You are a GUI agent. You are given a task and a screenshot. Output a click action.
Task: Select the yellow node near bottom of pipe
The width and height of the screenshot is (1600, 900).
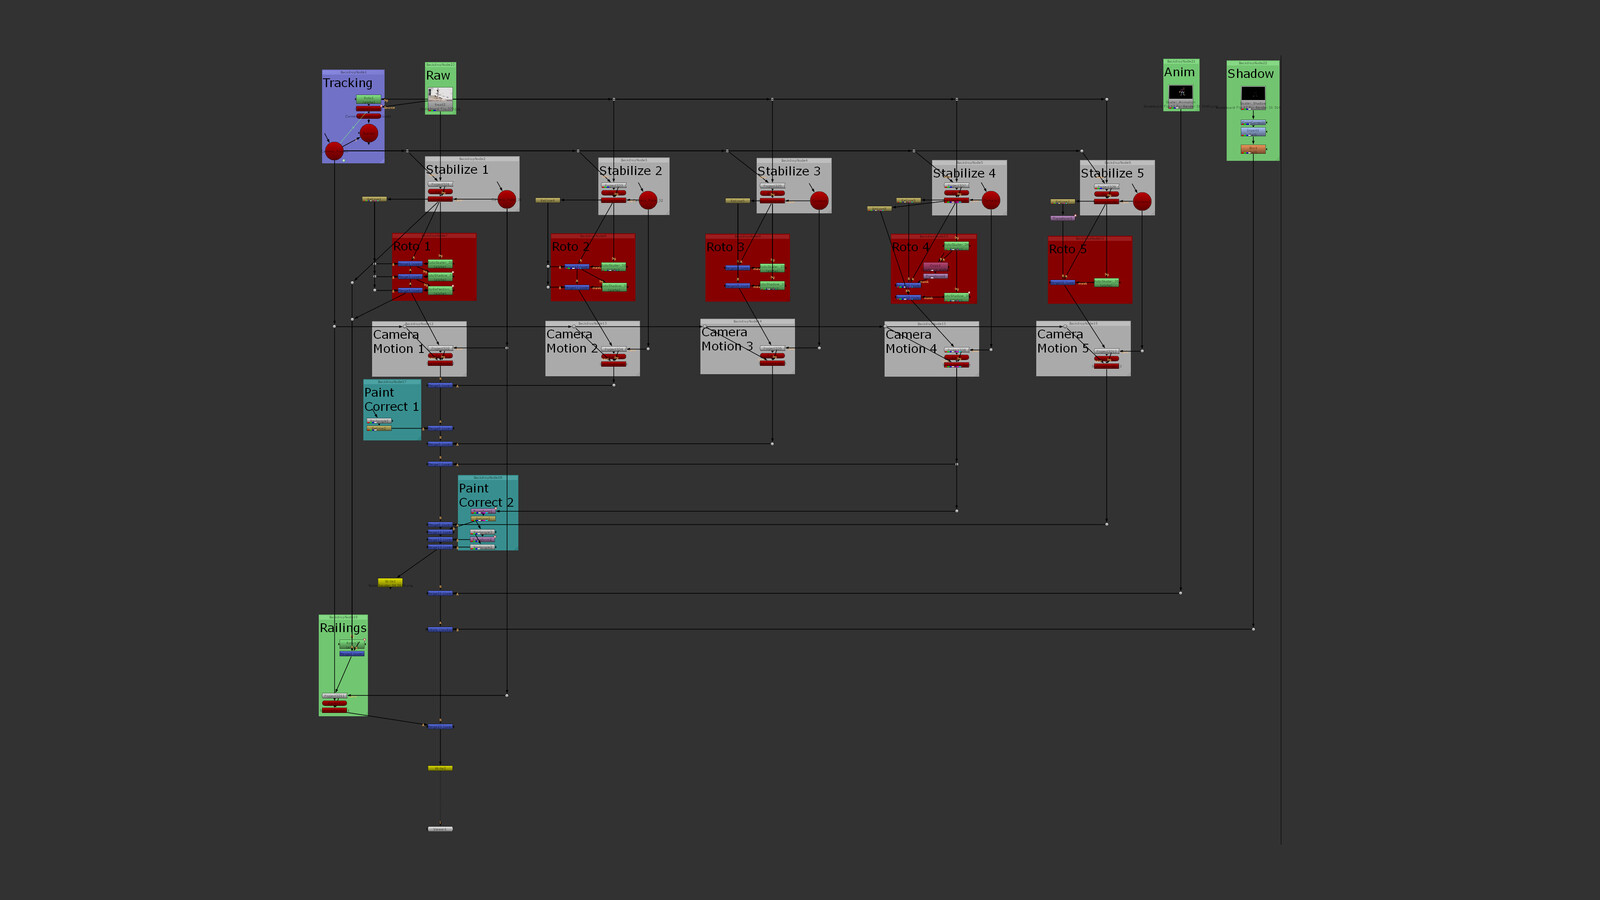pos(440,768)
